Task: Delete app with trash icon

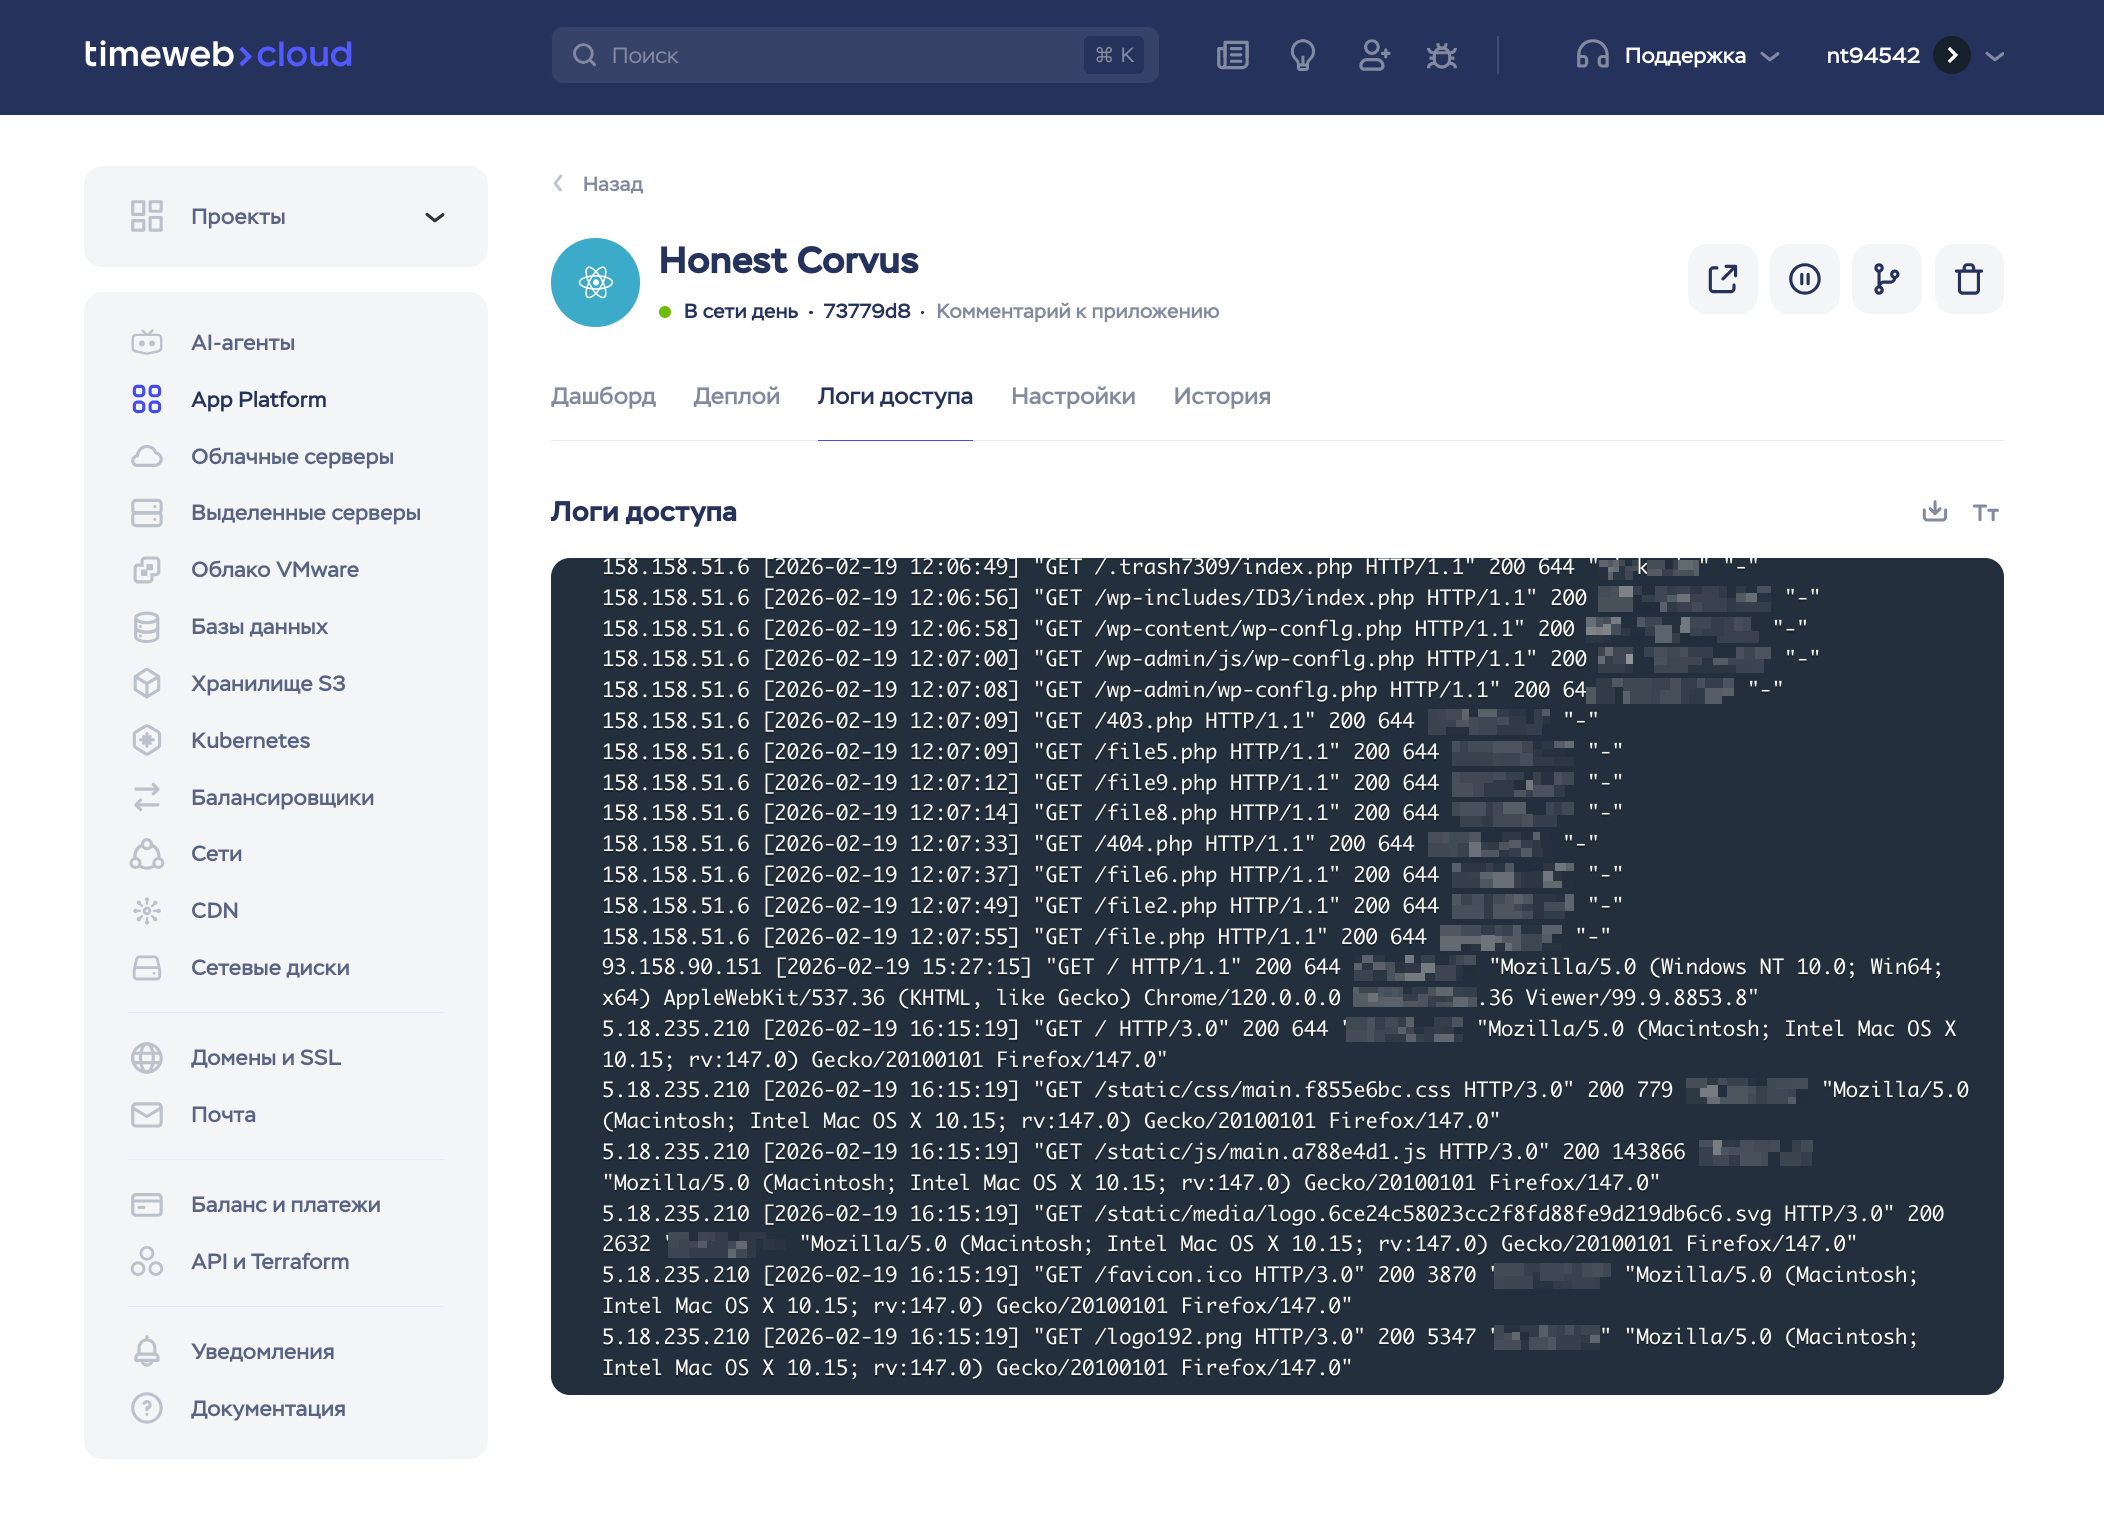Action: click(x=1968, y=279)
